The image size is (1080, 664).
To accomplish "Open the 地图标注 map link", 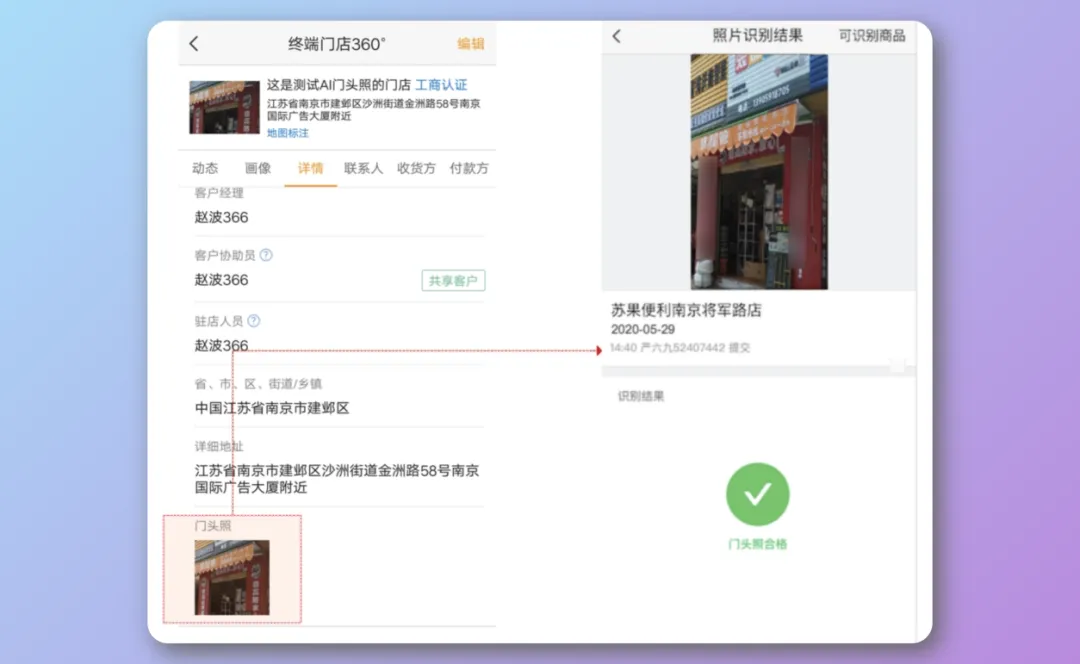I will [287, 133].
